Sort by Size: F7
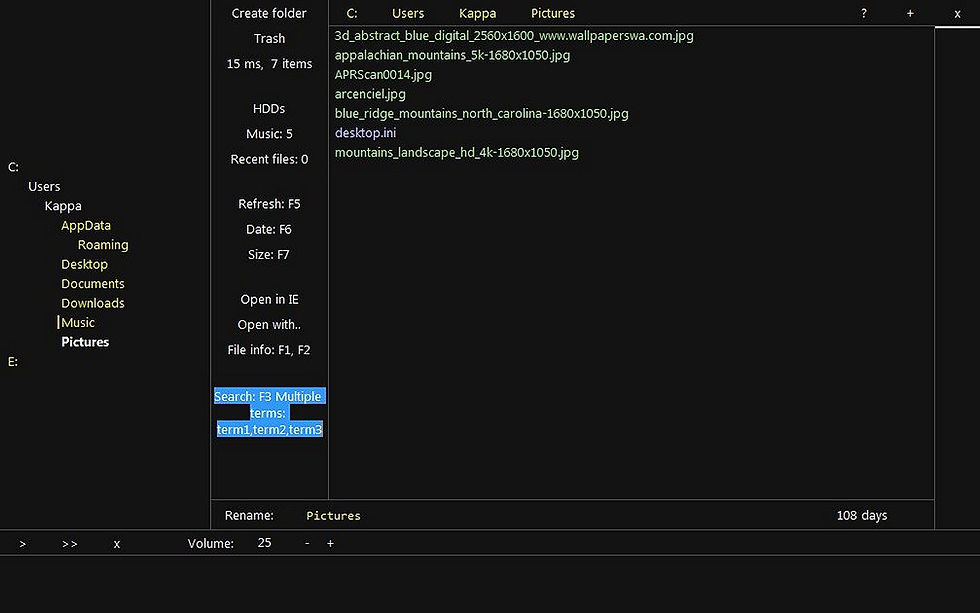This screenshot has width=980, height=613. [x=269, y=255]
